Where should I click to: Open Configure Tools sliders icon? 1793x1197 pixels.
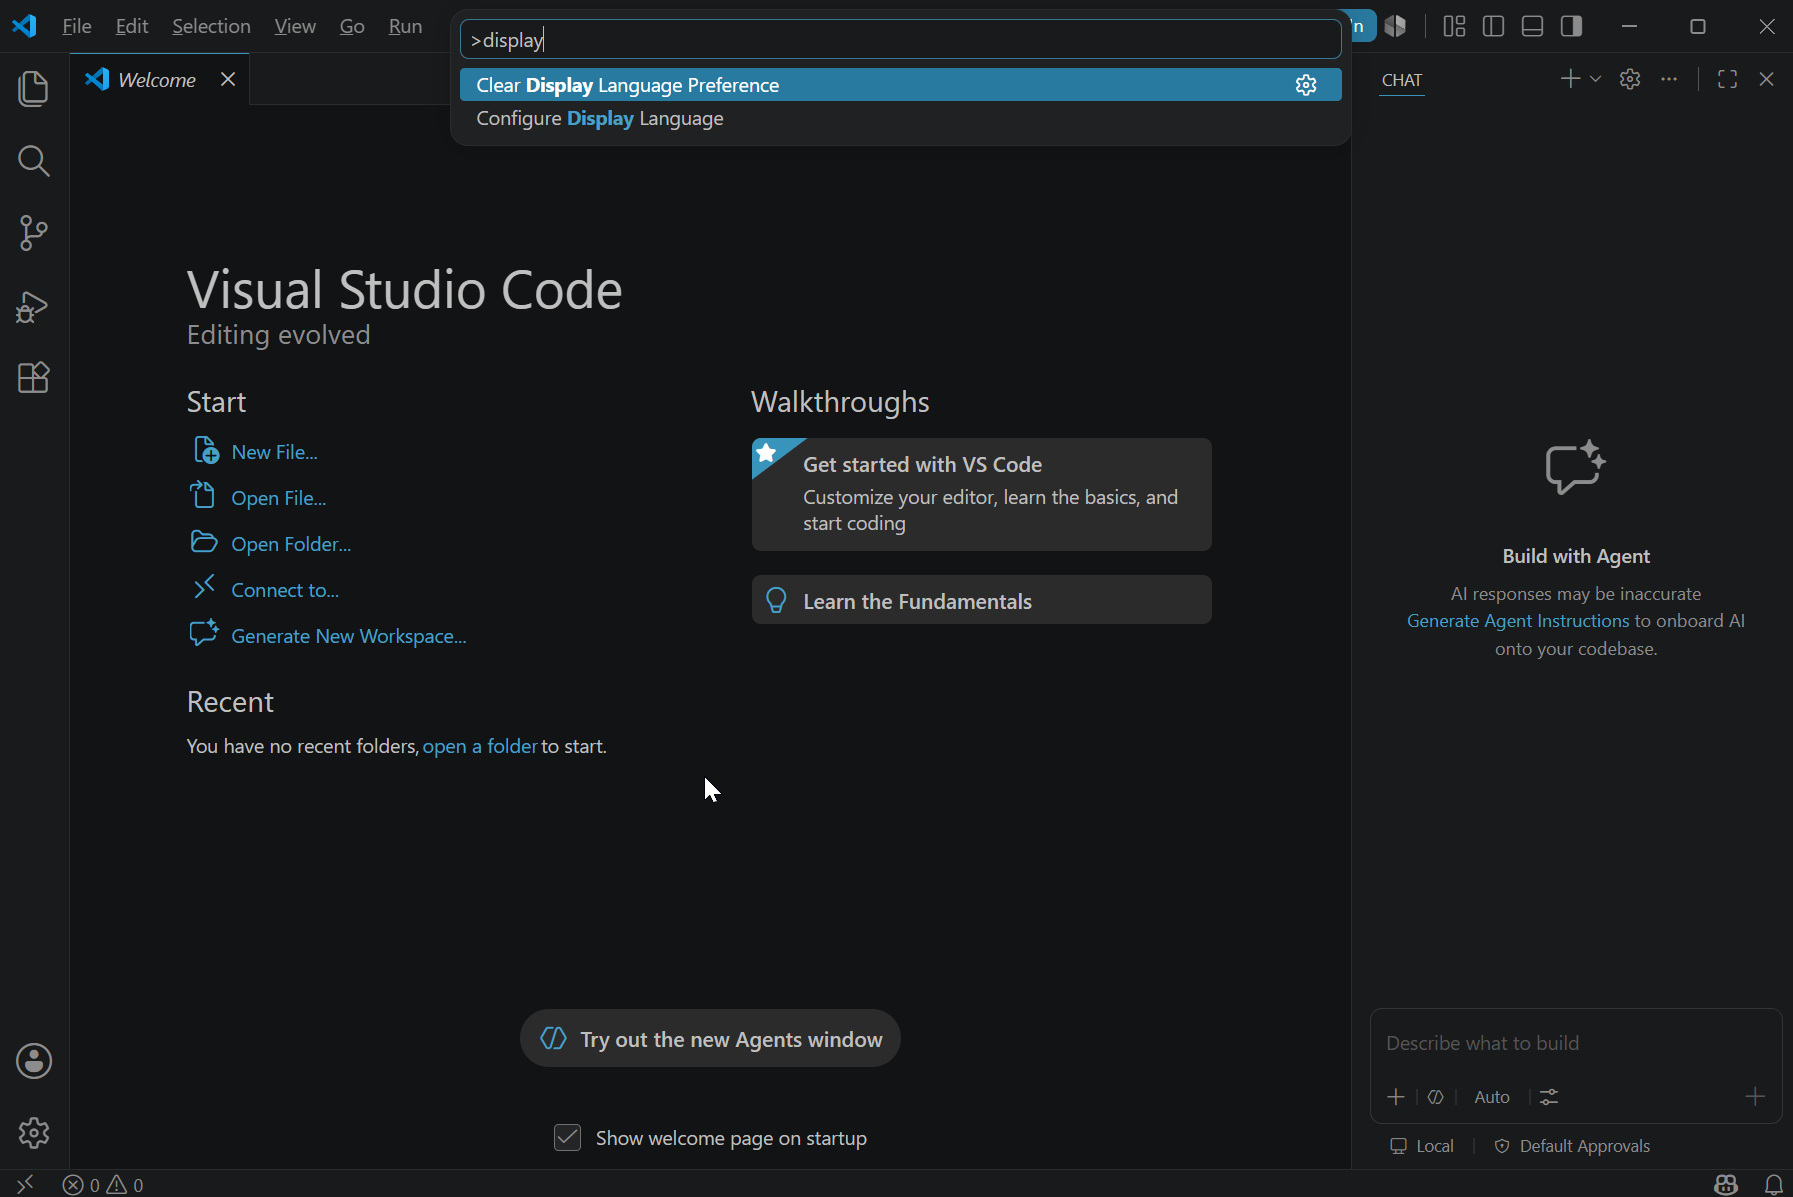1549,1097
